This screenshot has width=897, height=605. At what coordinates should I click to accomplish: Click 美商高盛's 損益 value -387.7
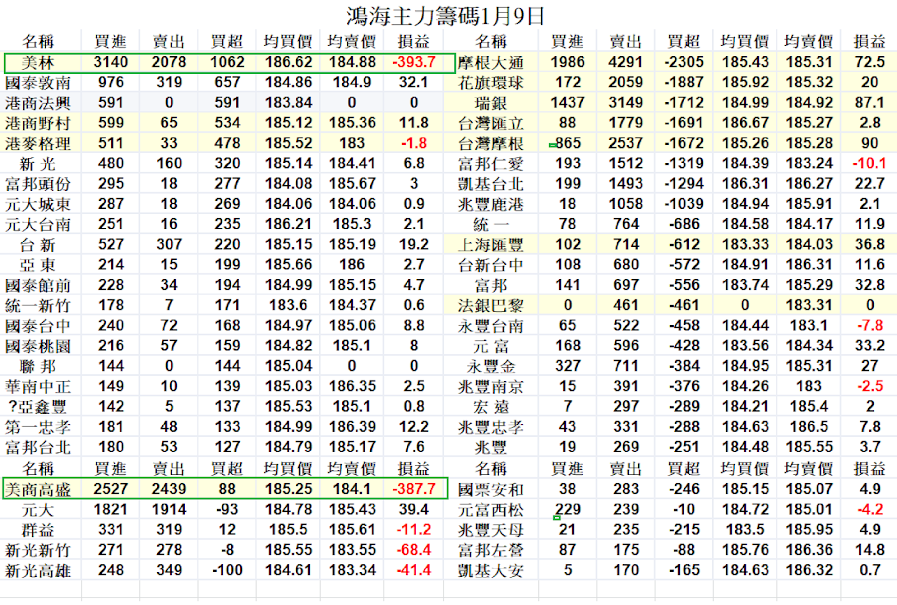[414, 489]
